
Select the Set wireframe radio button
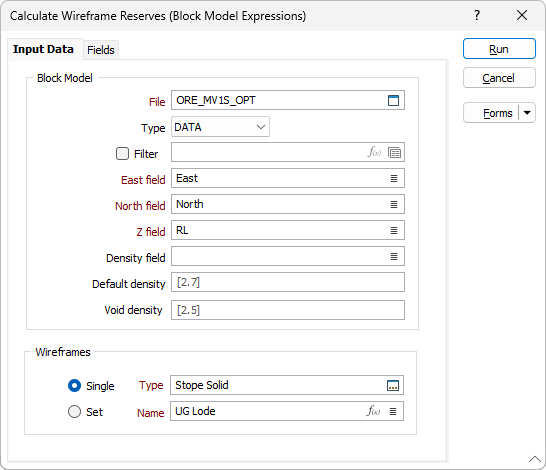click(75, 412)
